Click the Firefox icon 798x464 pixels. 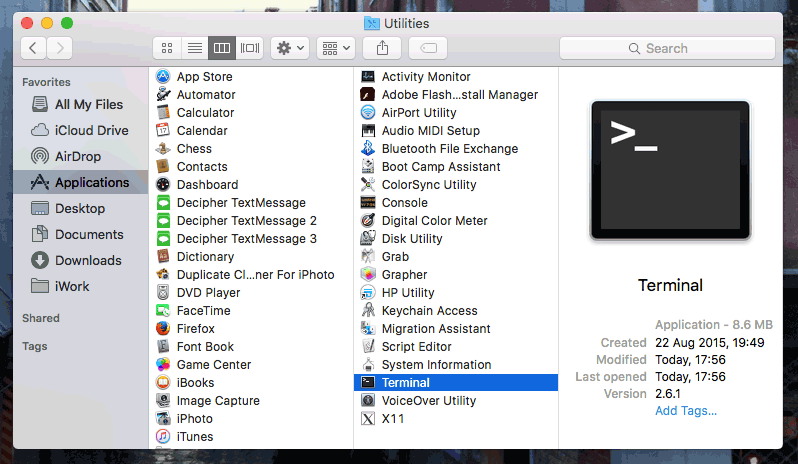(x=163, y=329)
